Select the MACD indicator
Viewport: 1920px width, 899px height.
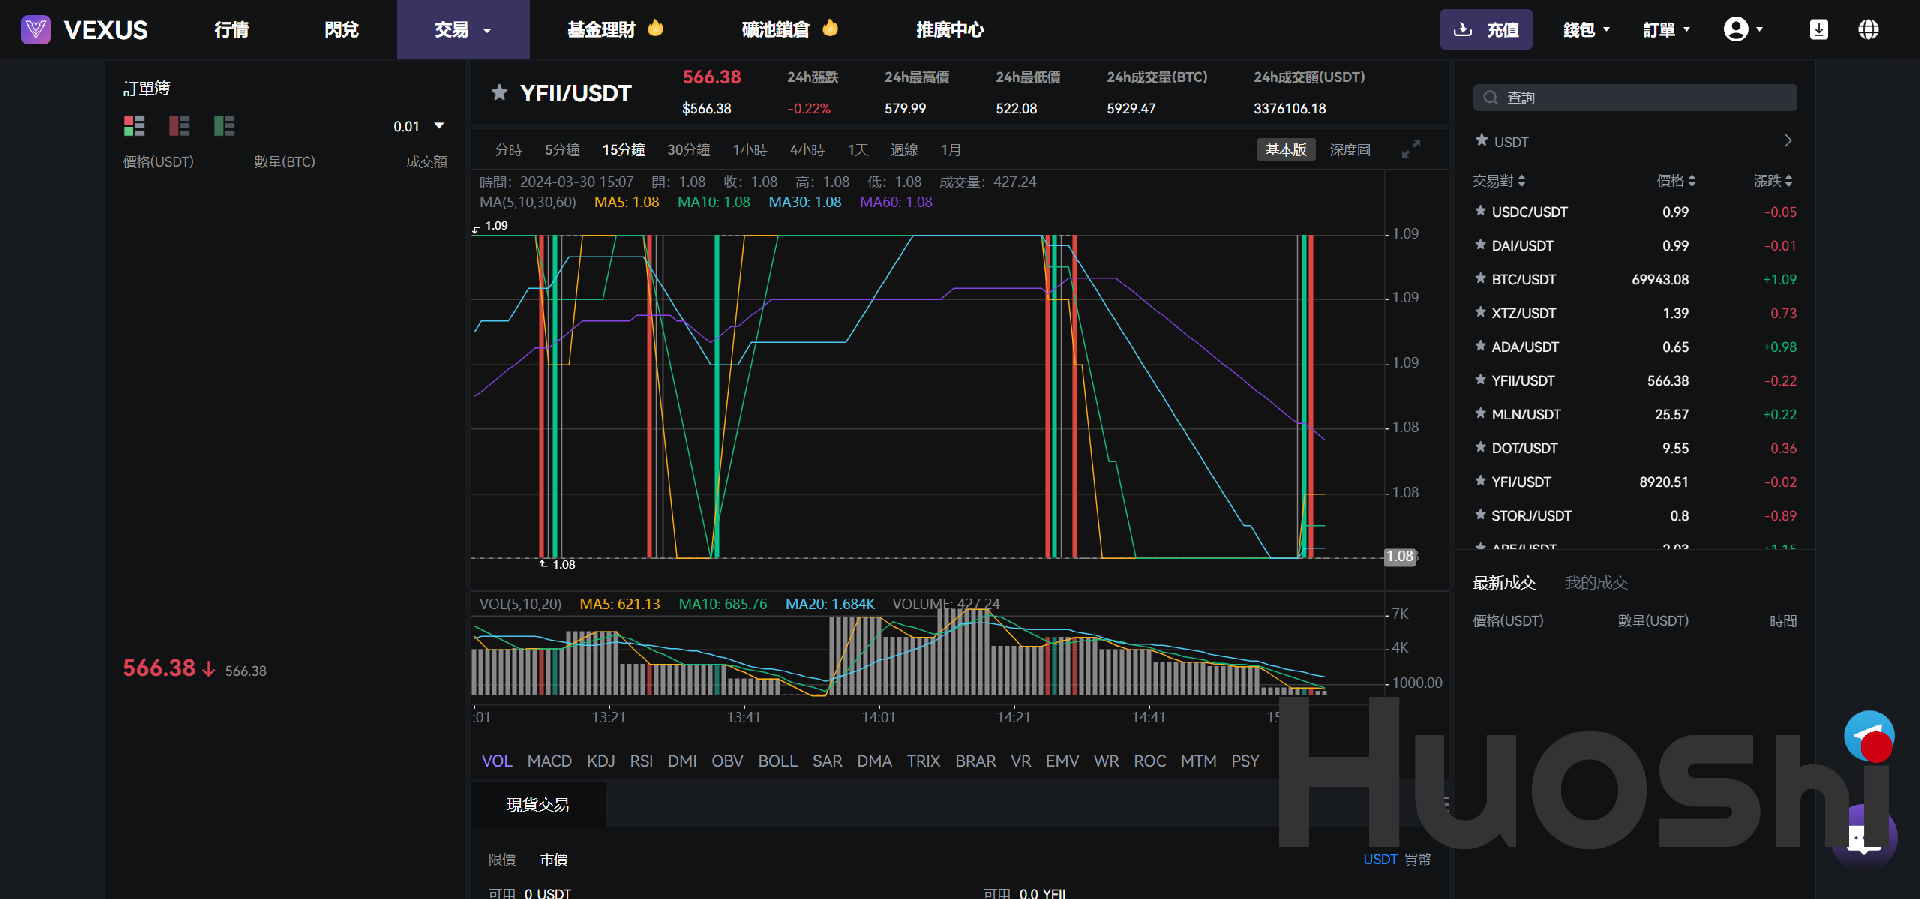click(x=549, y=761)
